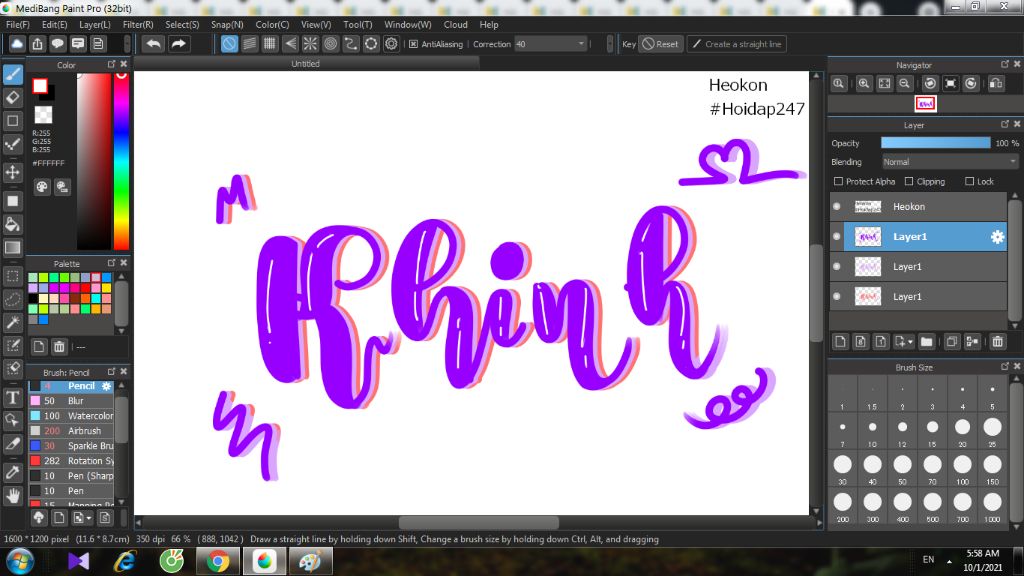Open the File menu
The image size is (1024, 576).
click(x=18, y=24)
